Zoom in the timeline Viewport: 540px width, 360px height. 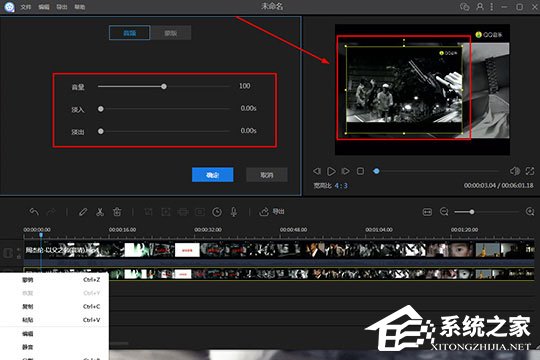click(x=530, y=212)
